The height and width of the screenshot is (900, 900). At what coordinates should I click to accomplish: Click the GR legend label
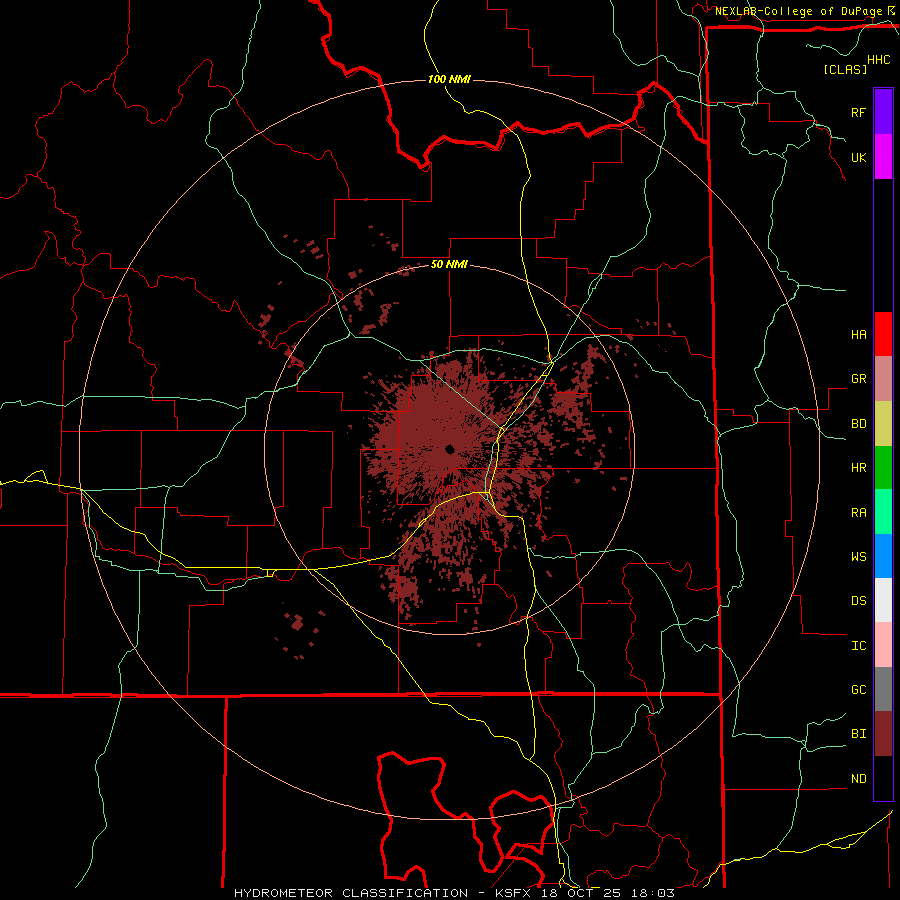858,379
